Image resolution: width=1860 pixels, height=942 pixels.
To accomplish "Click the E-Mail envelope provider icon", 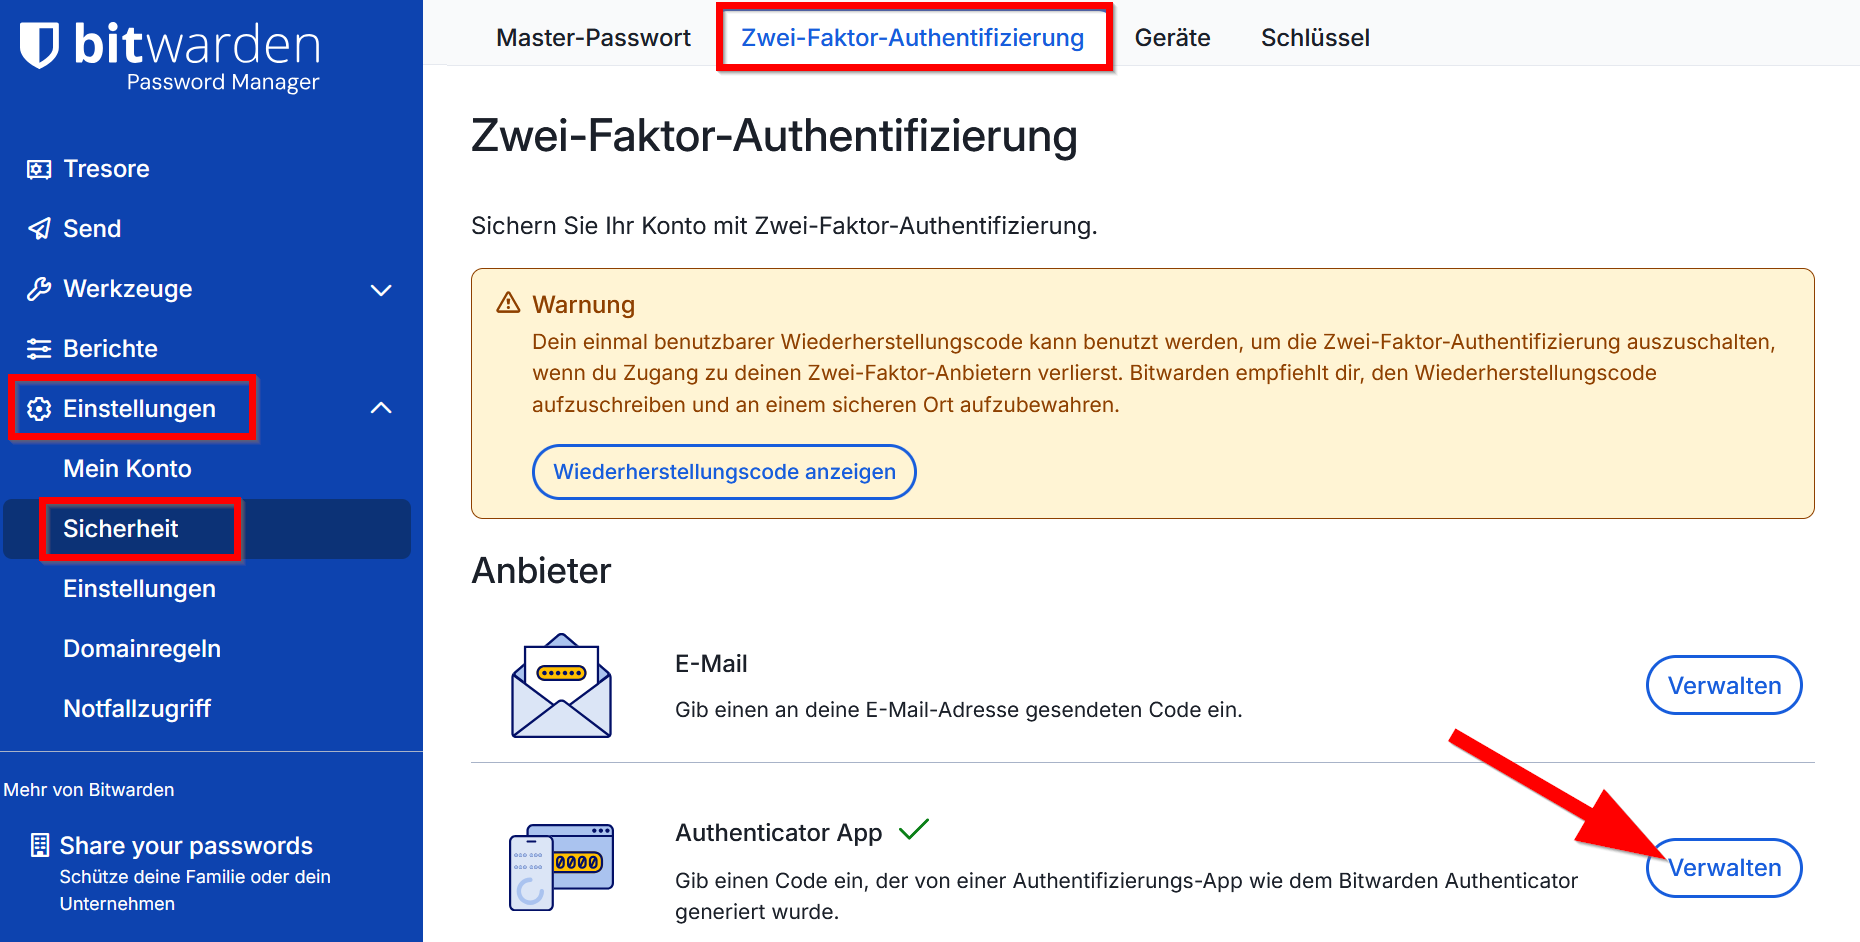I will 561,686.
